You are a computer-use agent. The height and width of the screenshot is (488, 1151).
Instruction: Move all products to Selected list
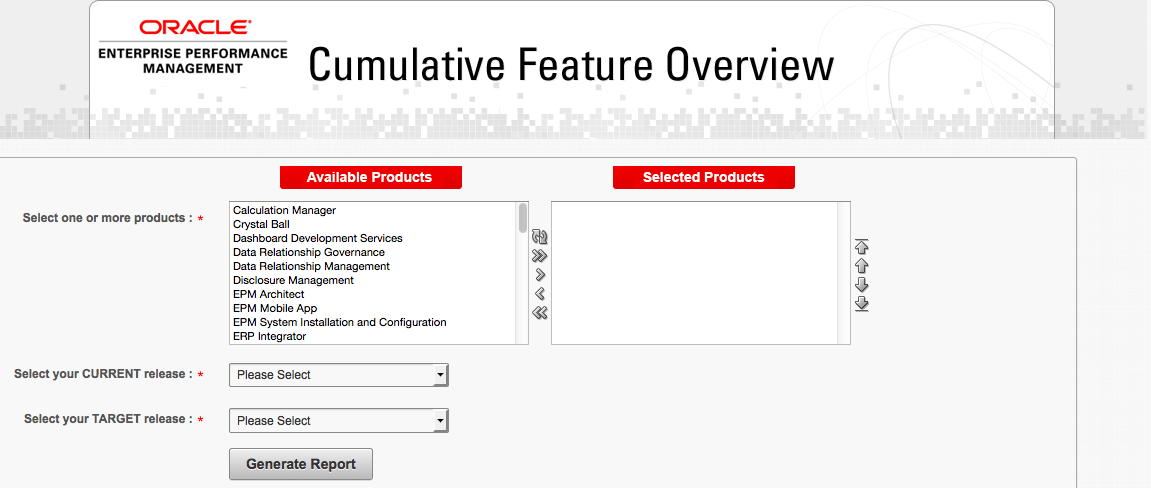(x=540, y=256)
